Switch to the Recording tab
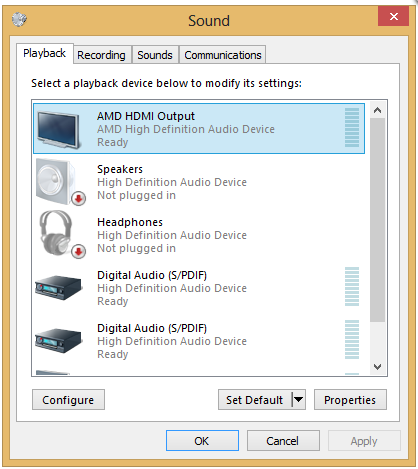 [101, 55]
